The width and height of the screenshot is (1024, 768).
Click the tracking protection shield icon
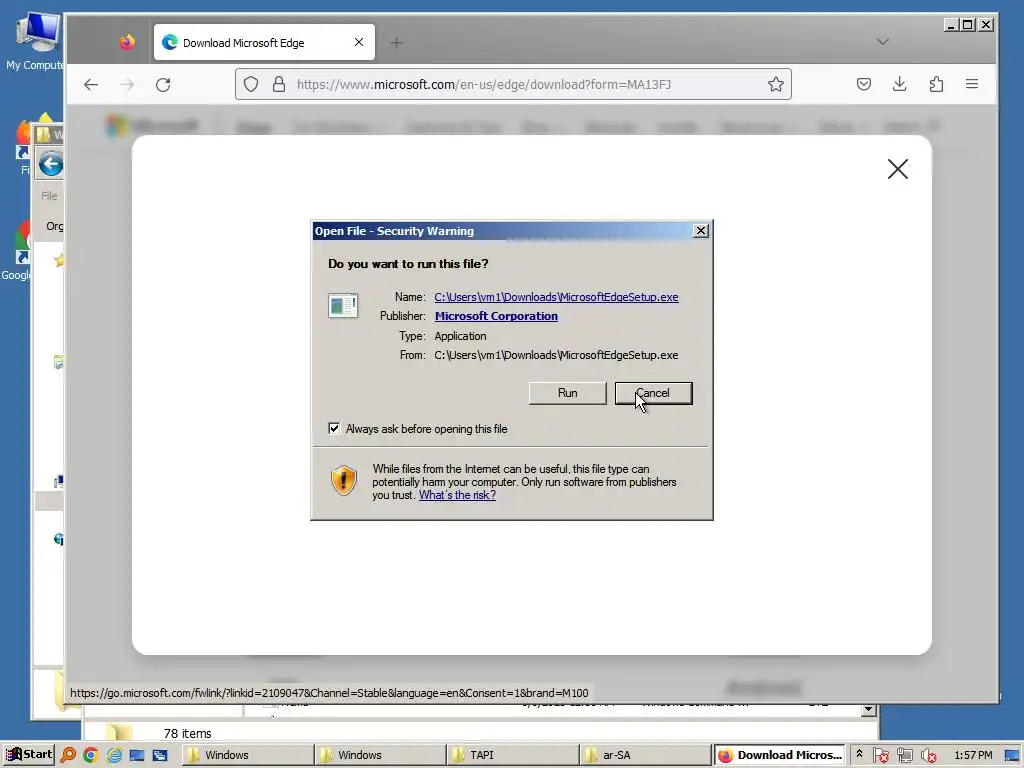tap(251, 84)
